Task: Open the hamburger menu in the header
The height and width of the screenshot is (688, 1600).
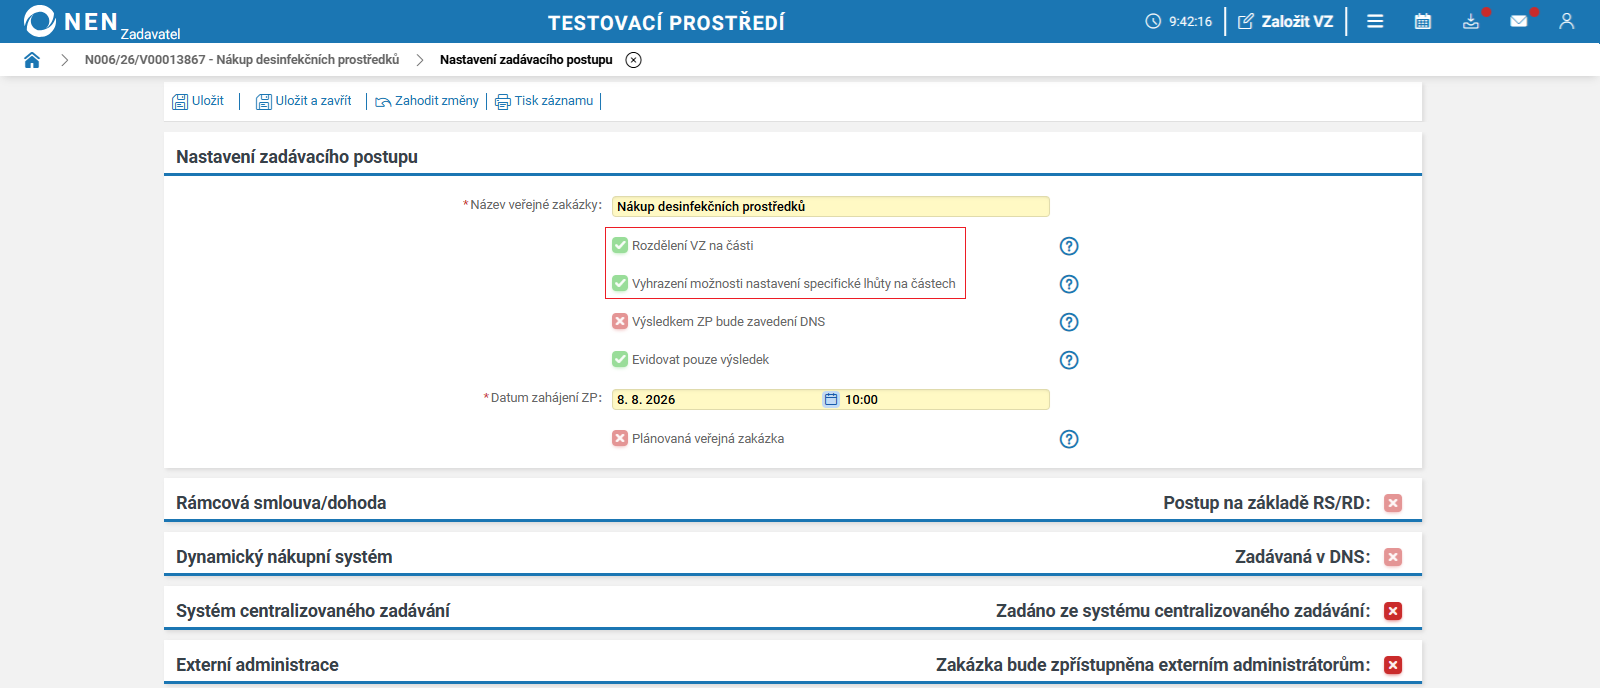Action: click(x=1375, y=21)
